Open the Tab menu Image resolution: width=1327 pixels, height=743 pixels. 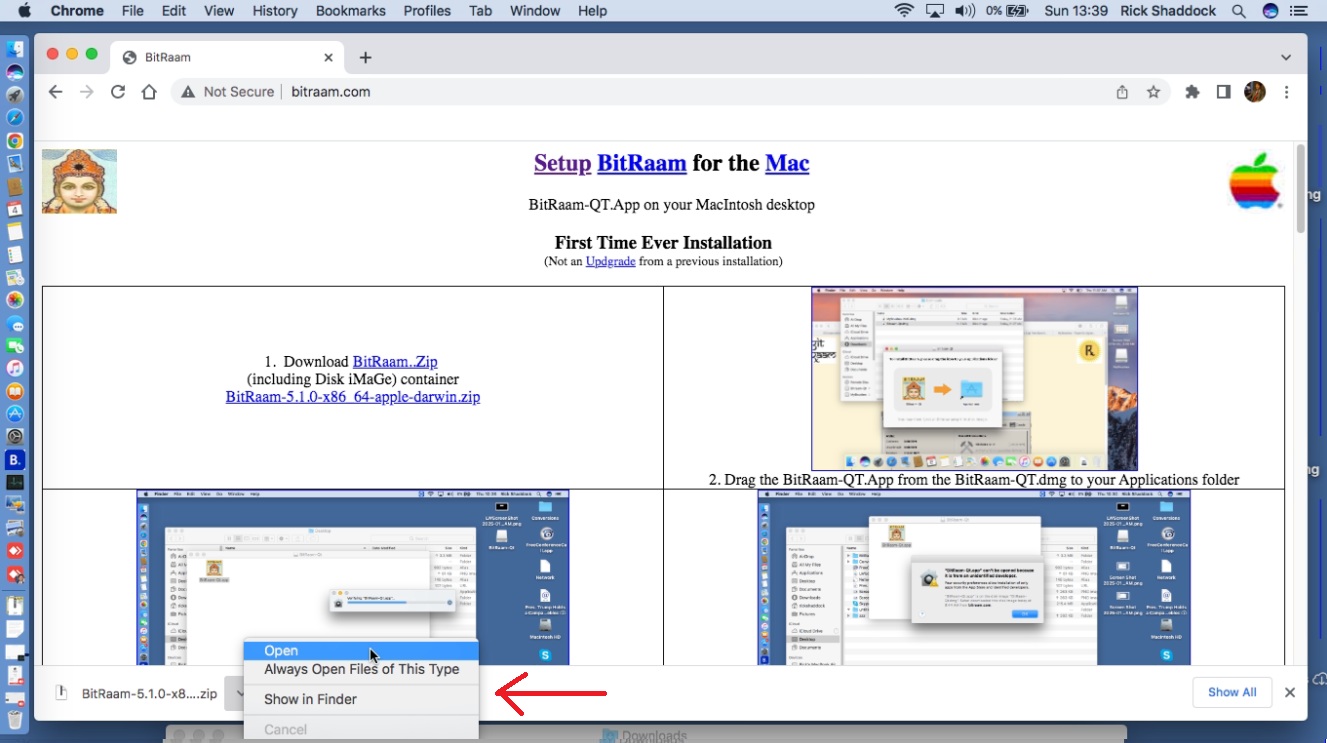[480, 11]
